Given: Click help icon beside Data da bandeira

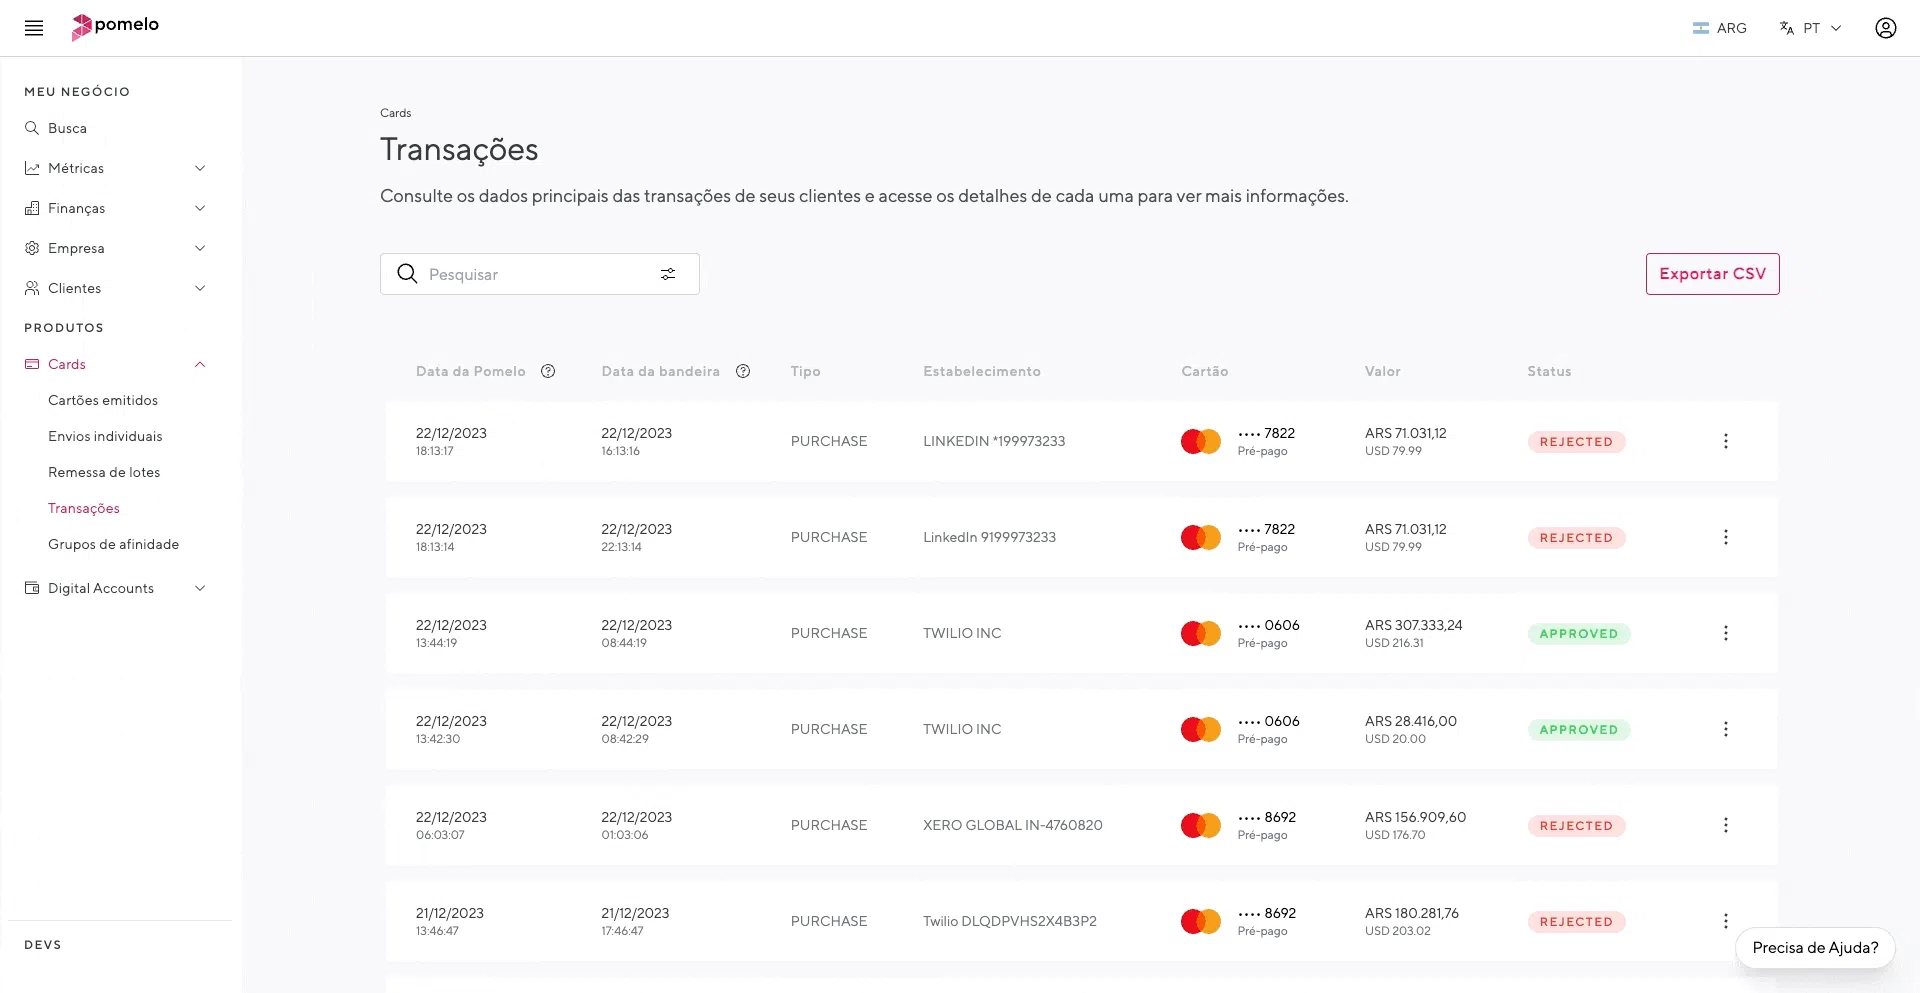Looking at the screenshot, I should pyautogui.click(x=743, y=371).
